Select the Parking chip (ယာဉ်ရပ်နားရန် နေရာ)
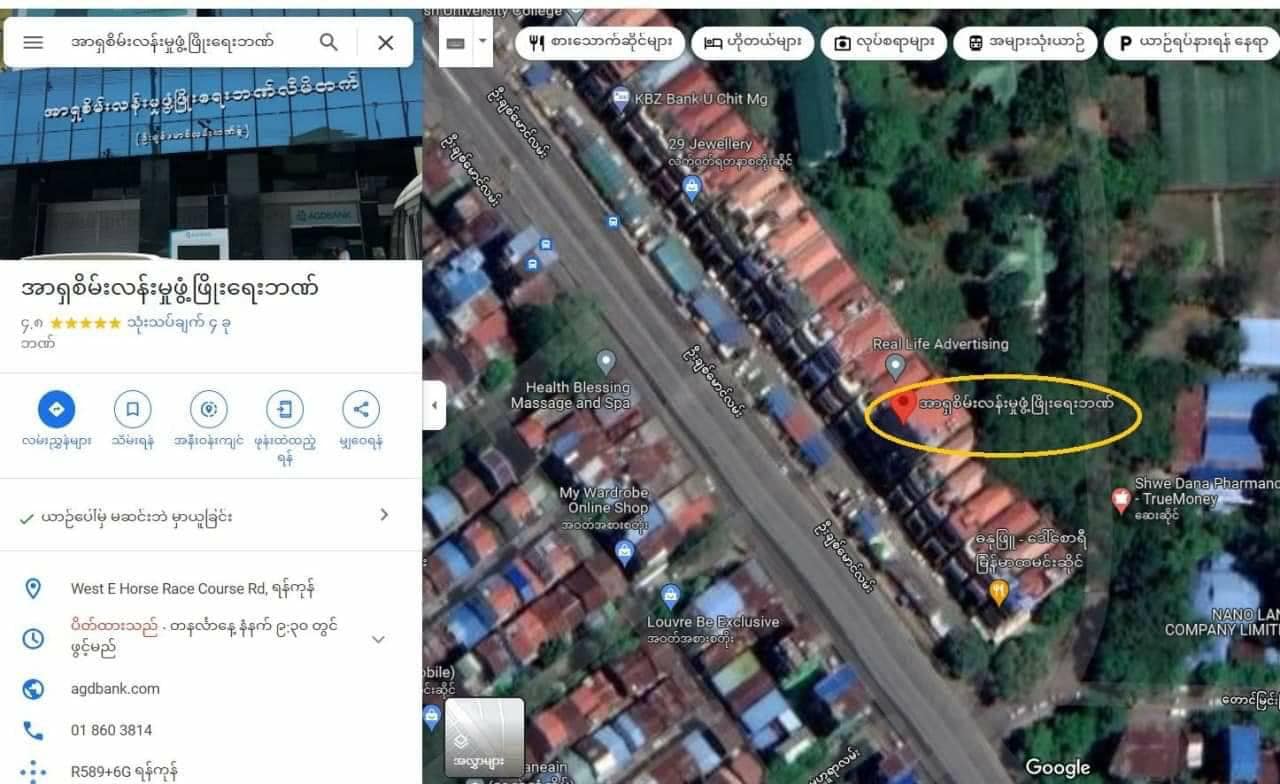 (1192, 43)
